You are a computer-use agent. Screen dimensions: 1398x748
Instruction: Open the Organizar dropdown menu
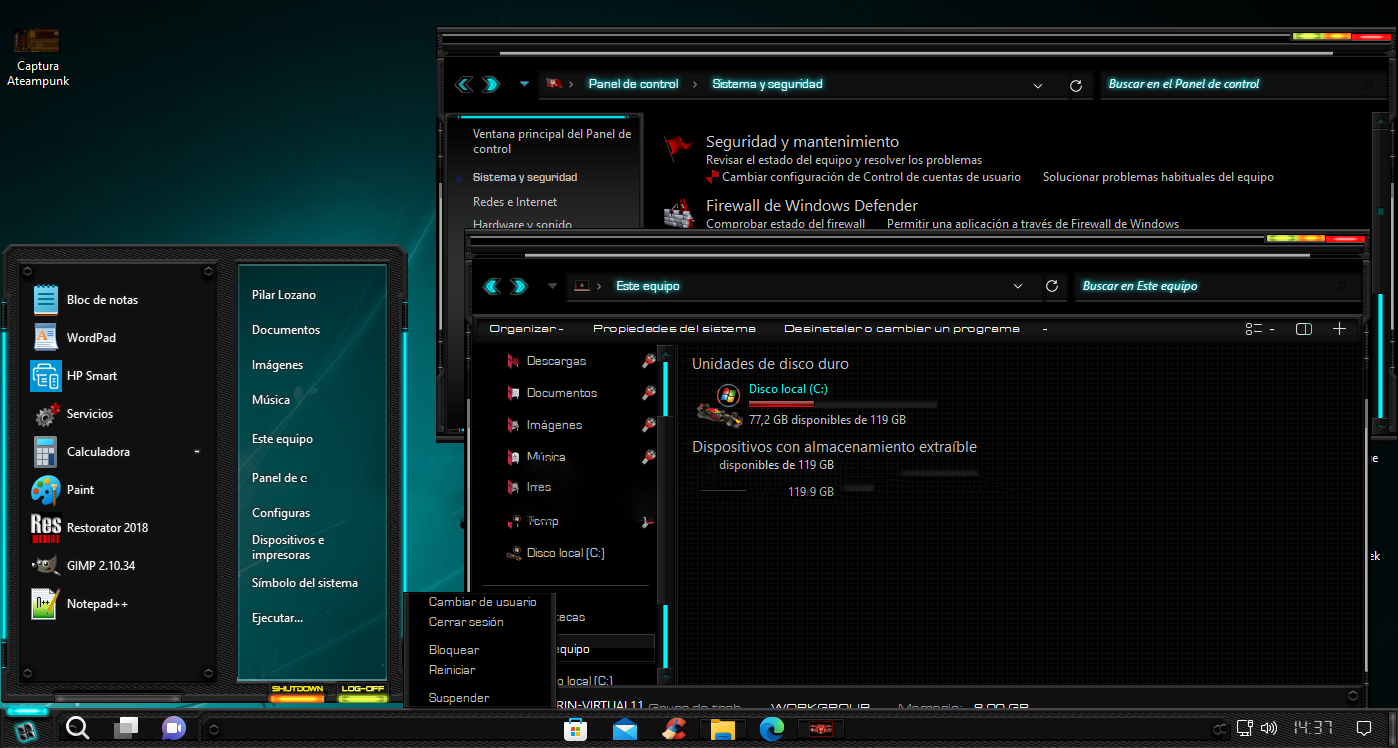(x=526, y=329)
